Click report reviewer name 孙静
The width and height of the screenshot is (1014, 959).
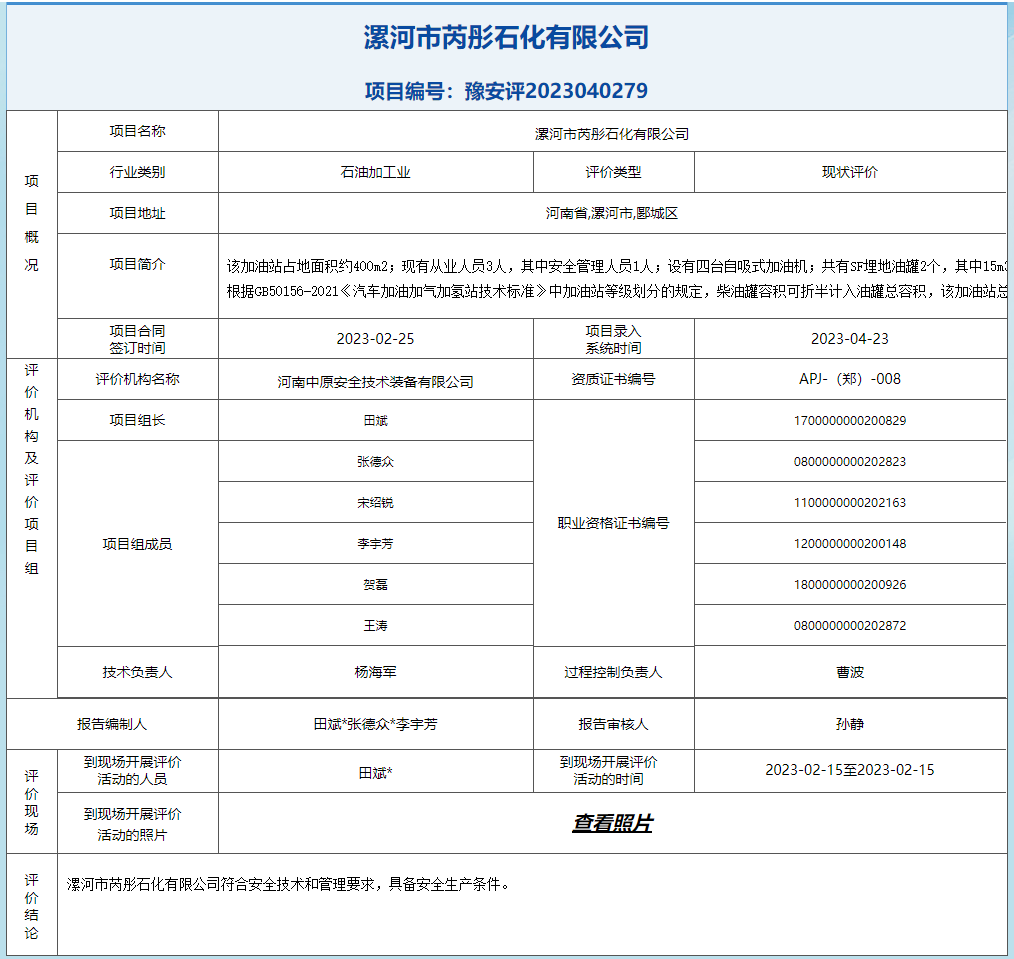pyautogui.click(x=850, y=724)
